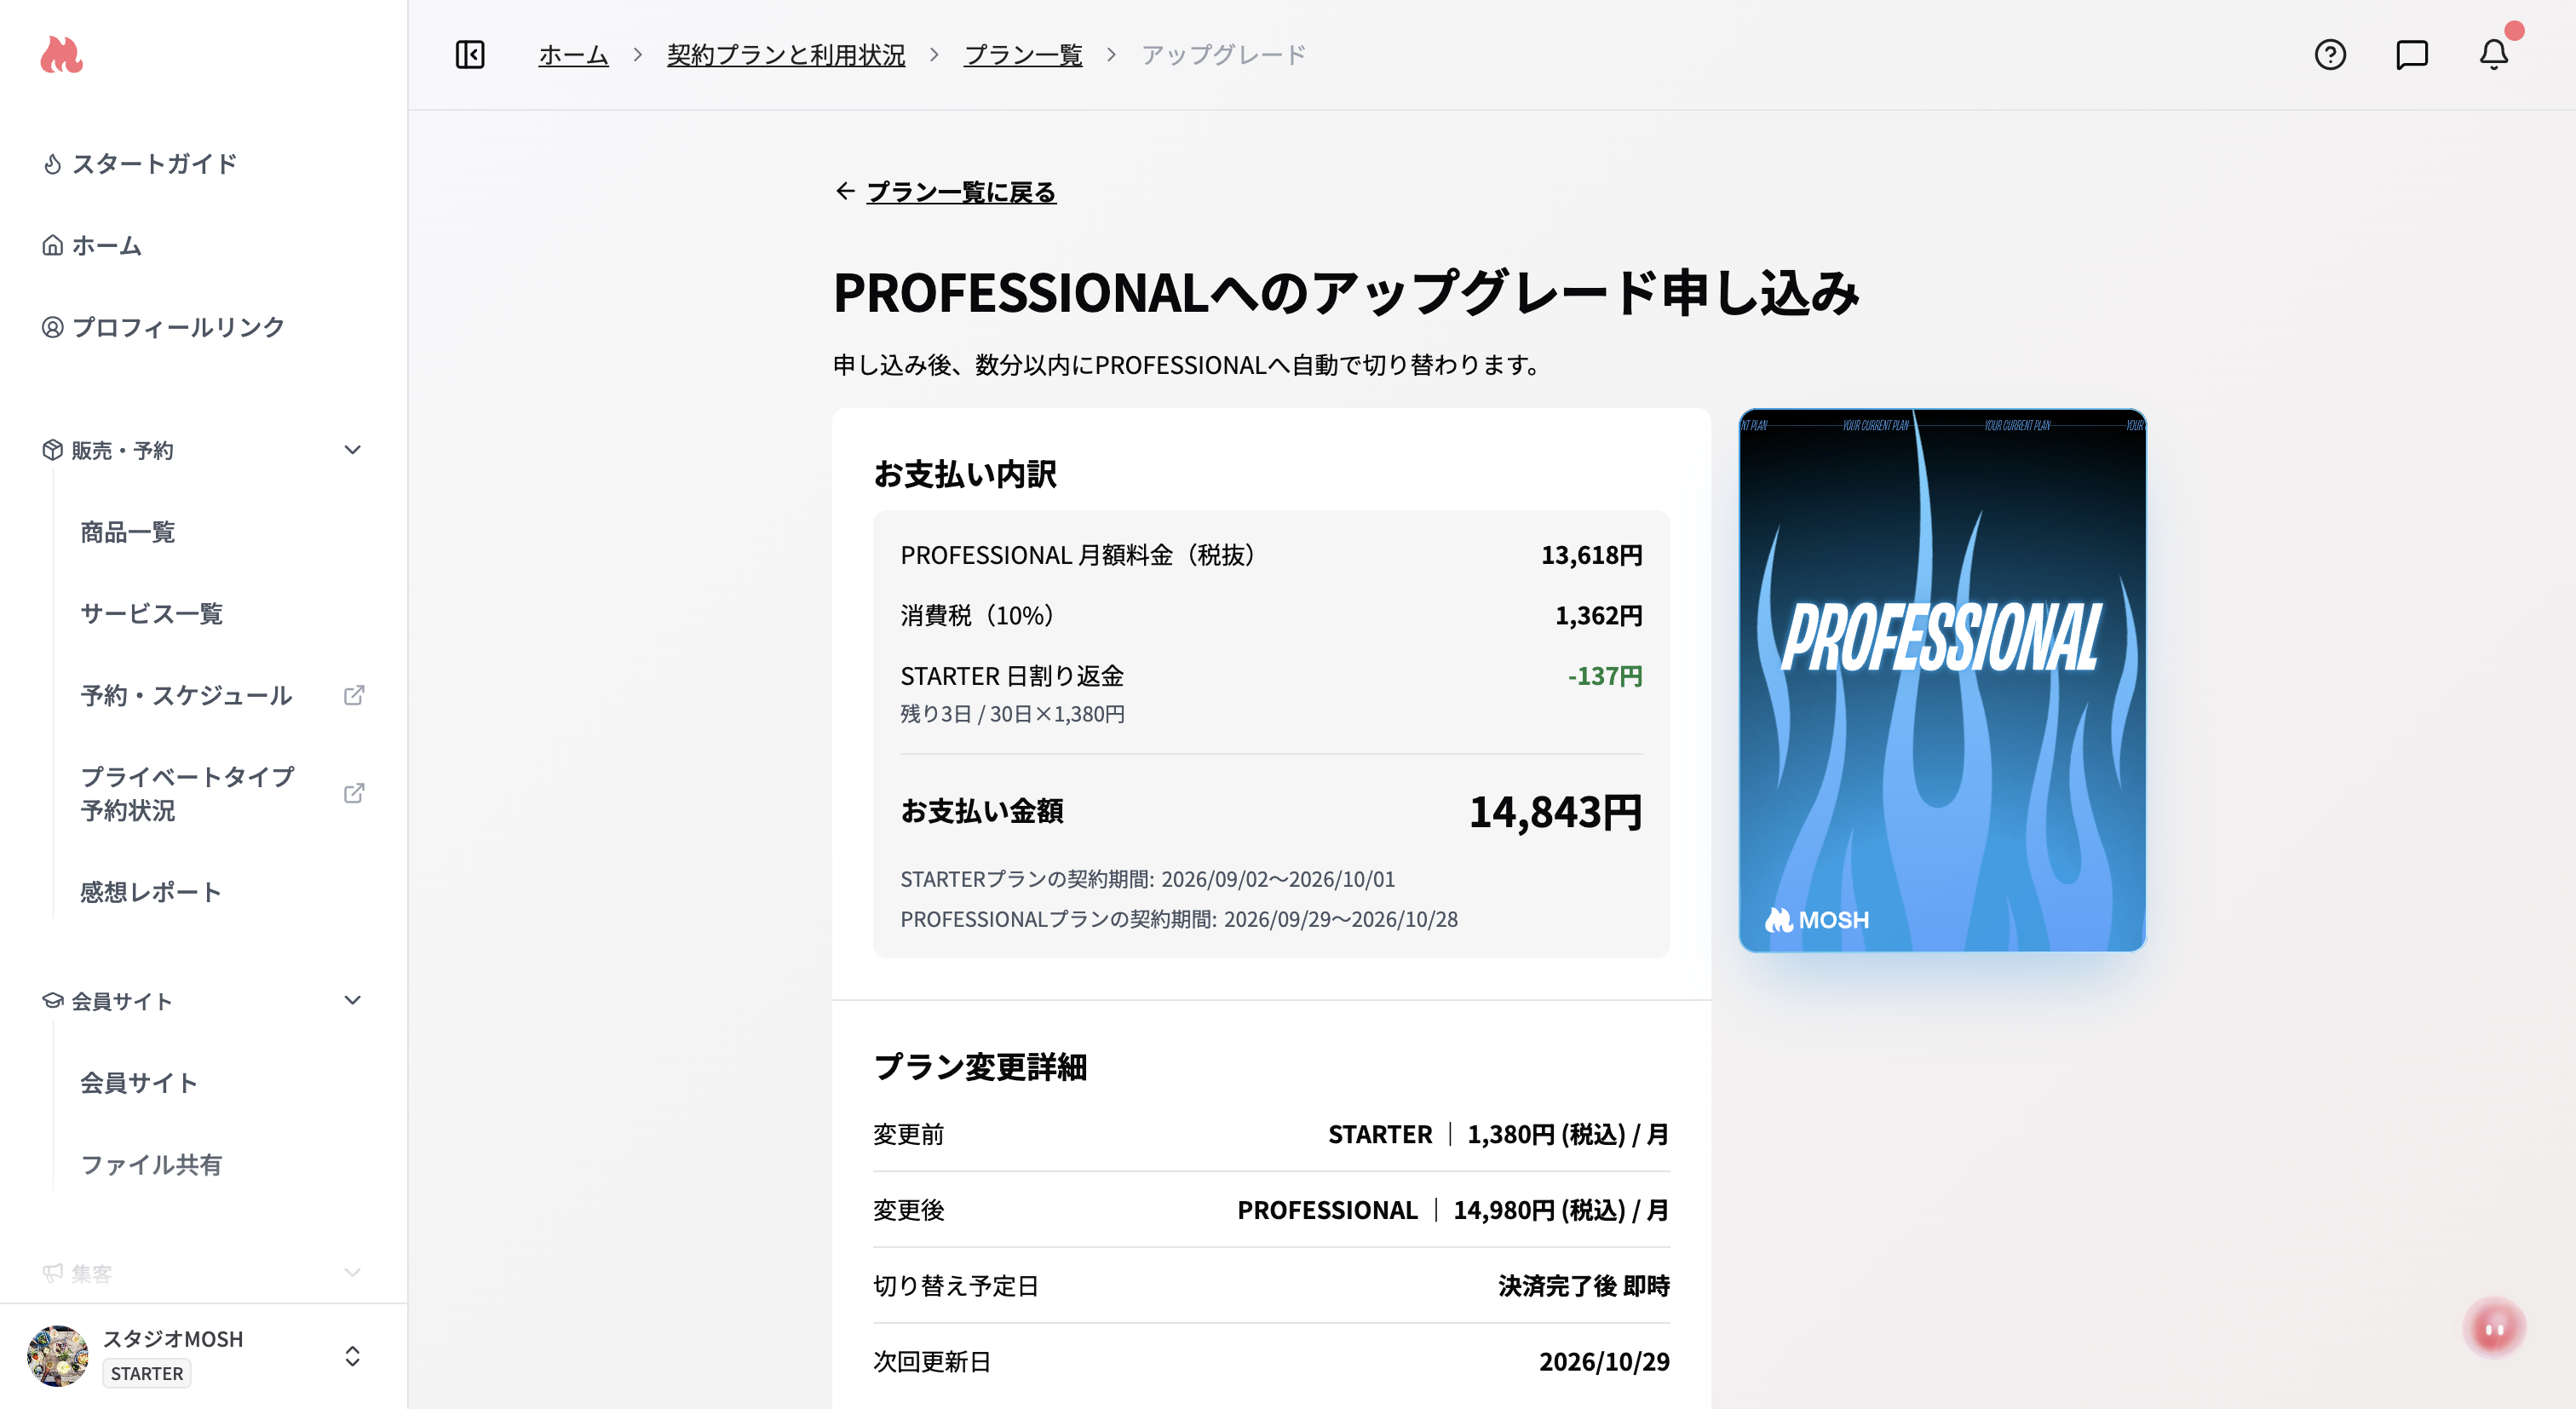Viewport: 2576px width, 1409px height.
Task: Click the external-link icon beside 予約・スケジュール
Action: point(354,695)
